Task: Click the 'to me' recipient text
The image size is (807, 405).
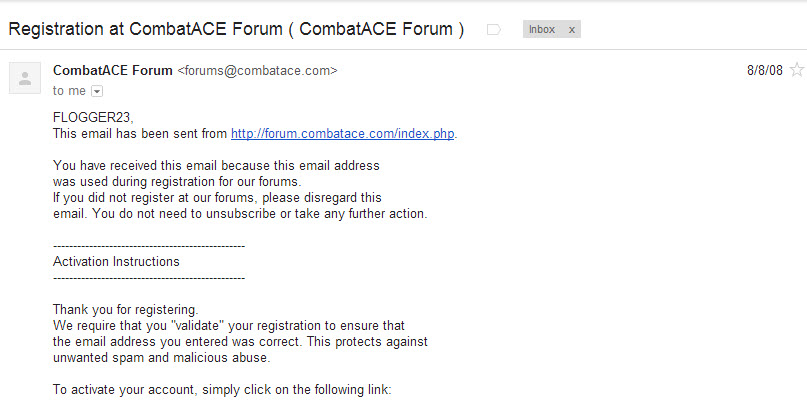Action: pyautogui.click(x=69, y=91)
